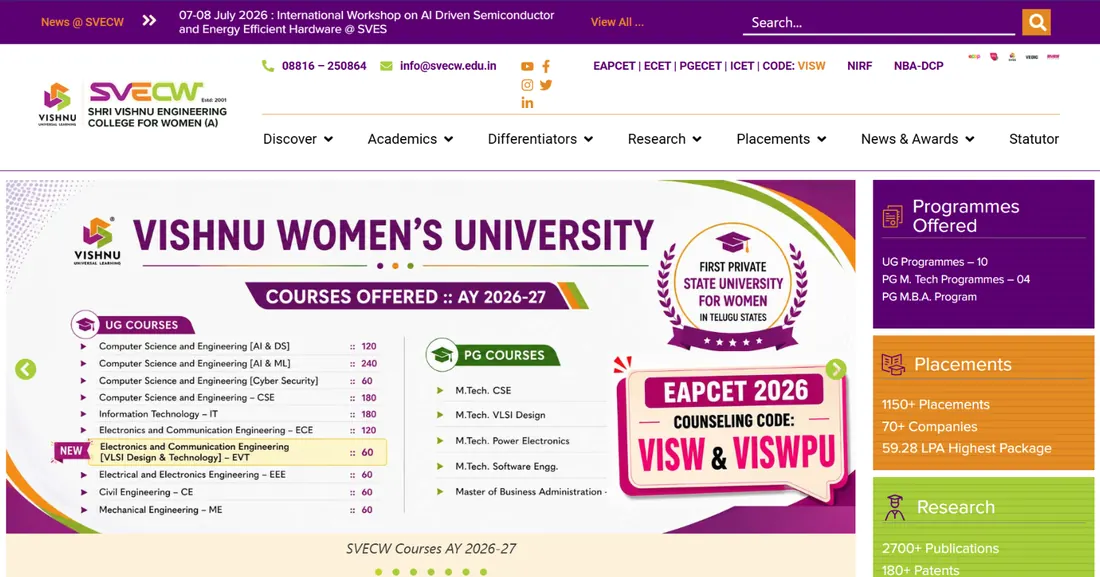Click 1150+ Placements text

pyautogui.click(x=935, y=405)
